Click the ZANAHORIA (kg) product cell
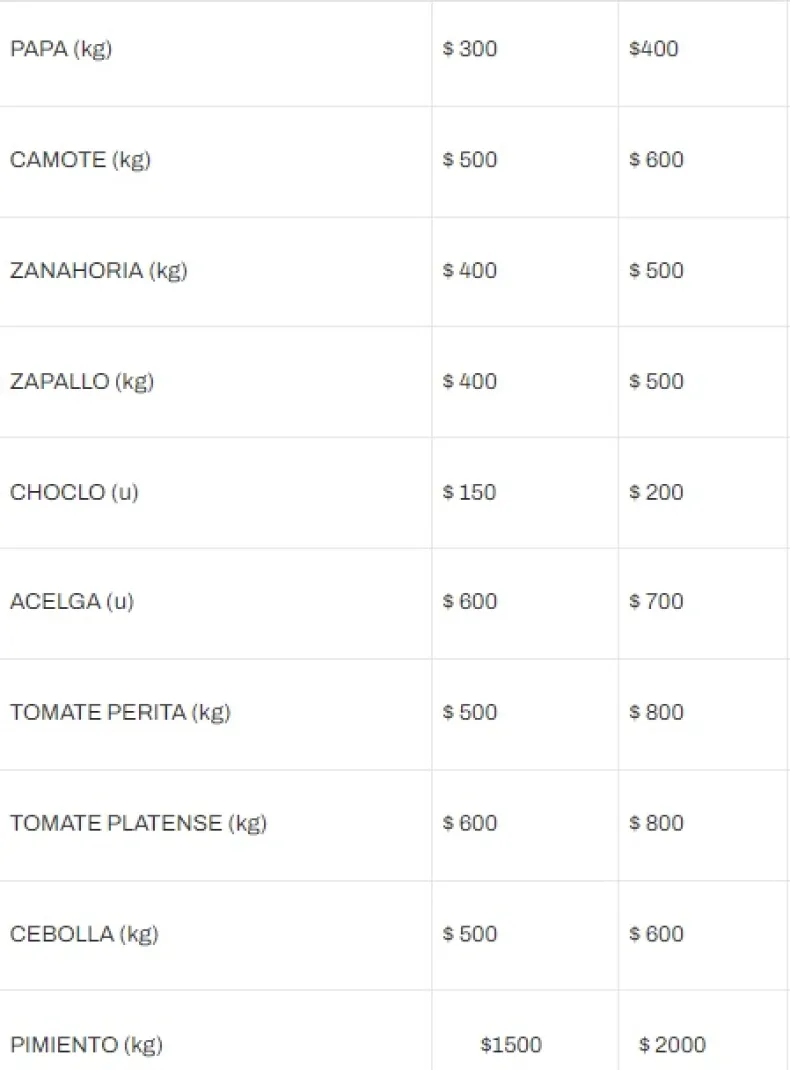The width and height of the screenshot is (790, 1070). (x=98, y=271)
